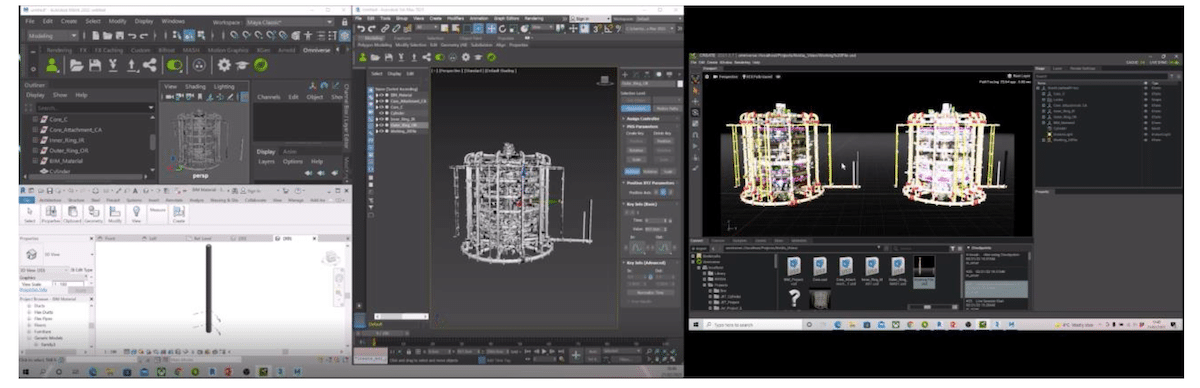
Task: Open Omniverse settings gear in Maya shelf
Action: pyautogui.click(x=225, y=65)
